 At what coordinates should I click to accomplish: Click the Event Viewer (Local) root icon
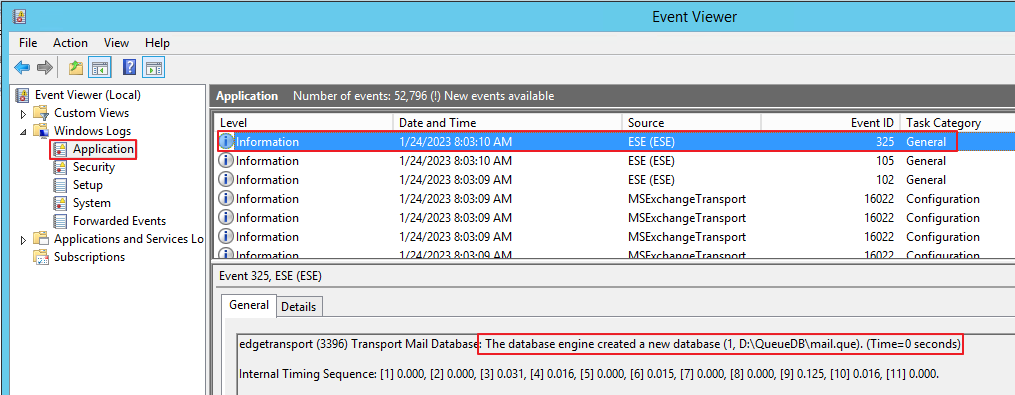coord(23,95)
